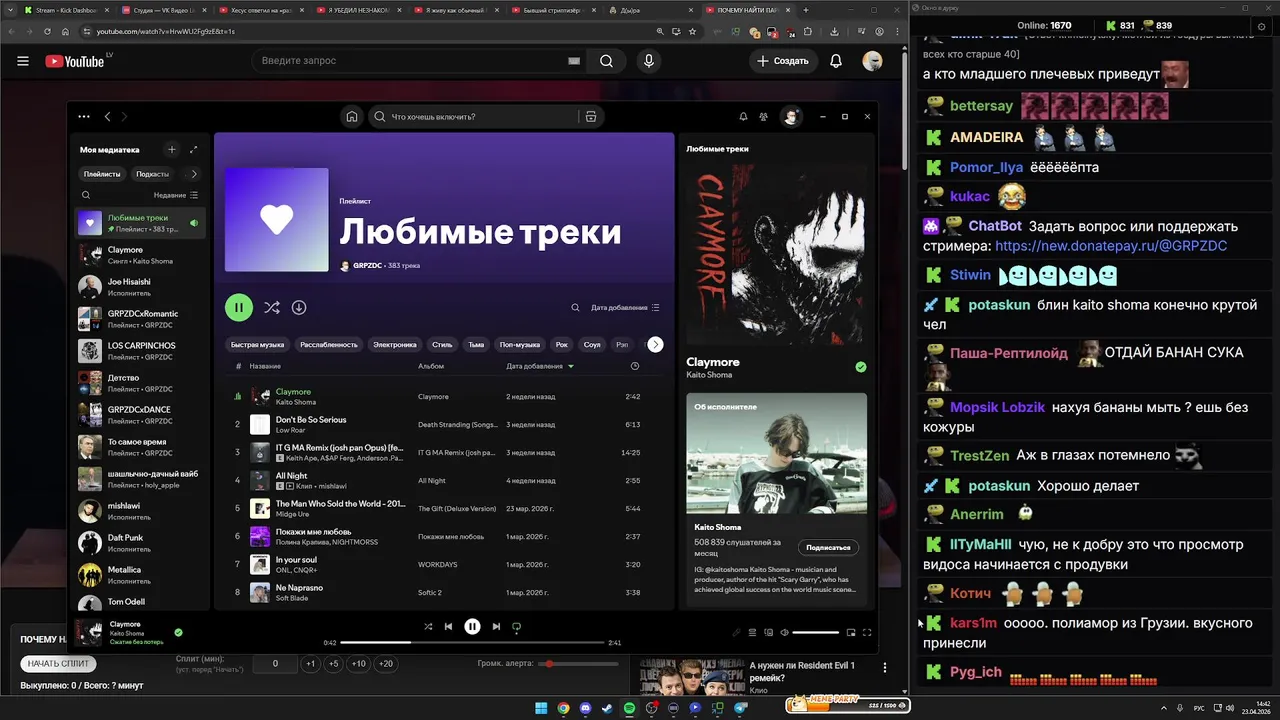Switch to Хесус ответил browser tab
This screenshot has height=720, width=1280.
(261, 10)
